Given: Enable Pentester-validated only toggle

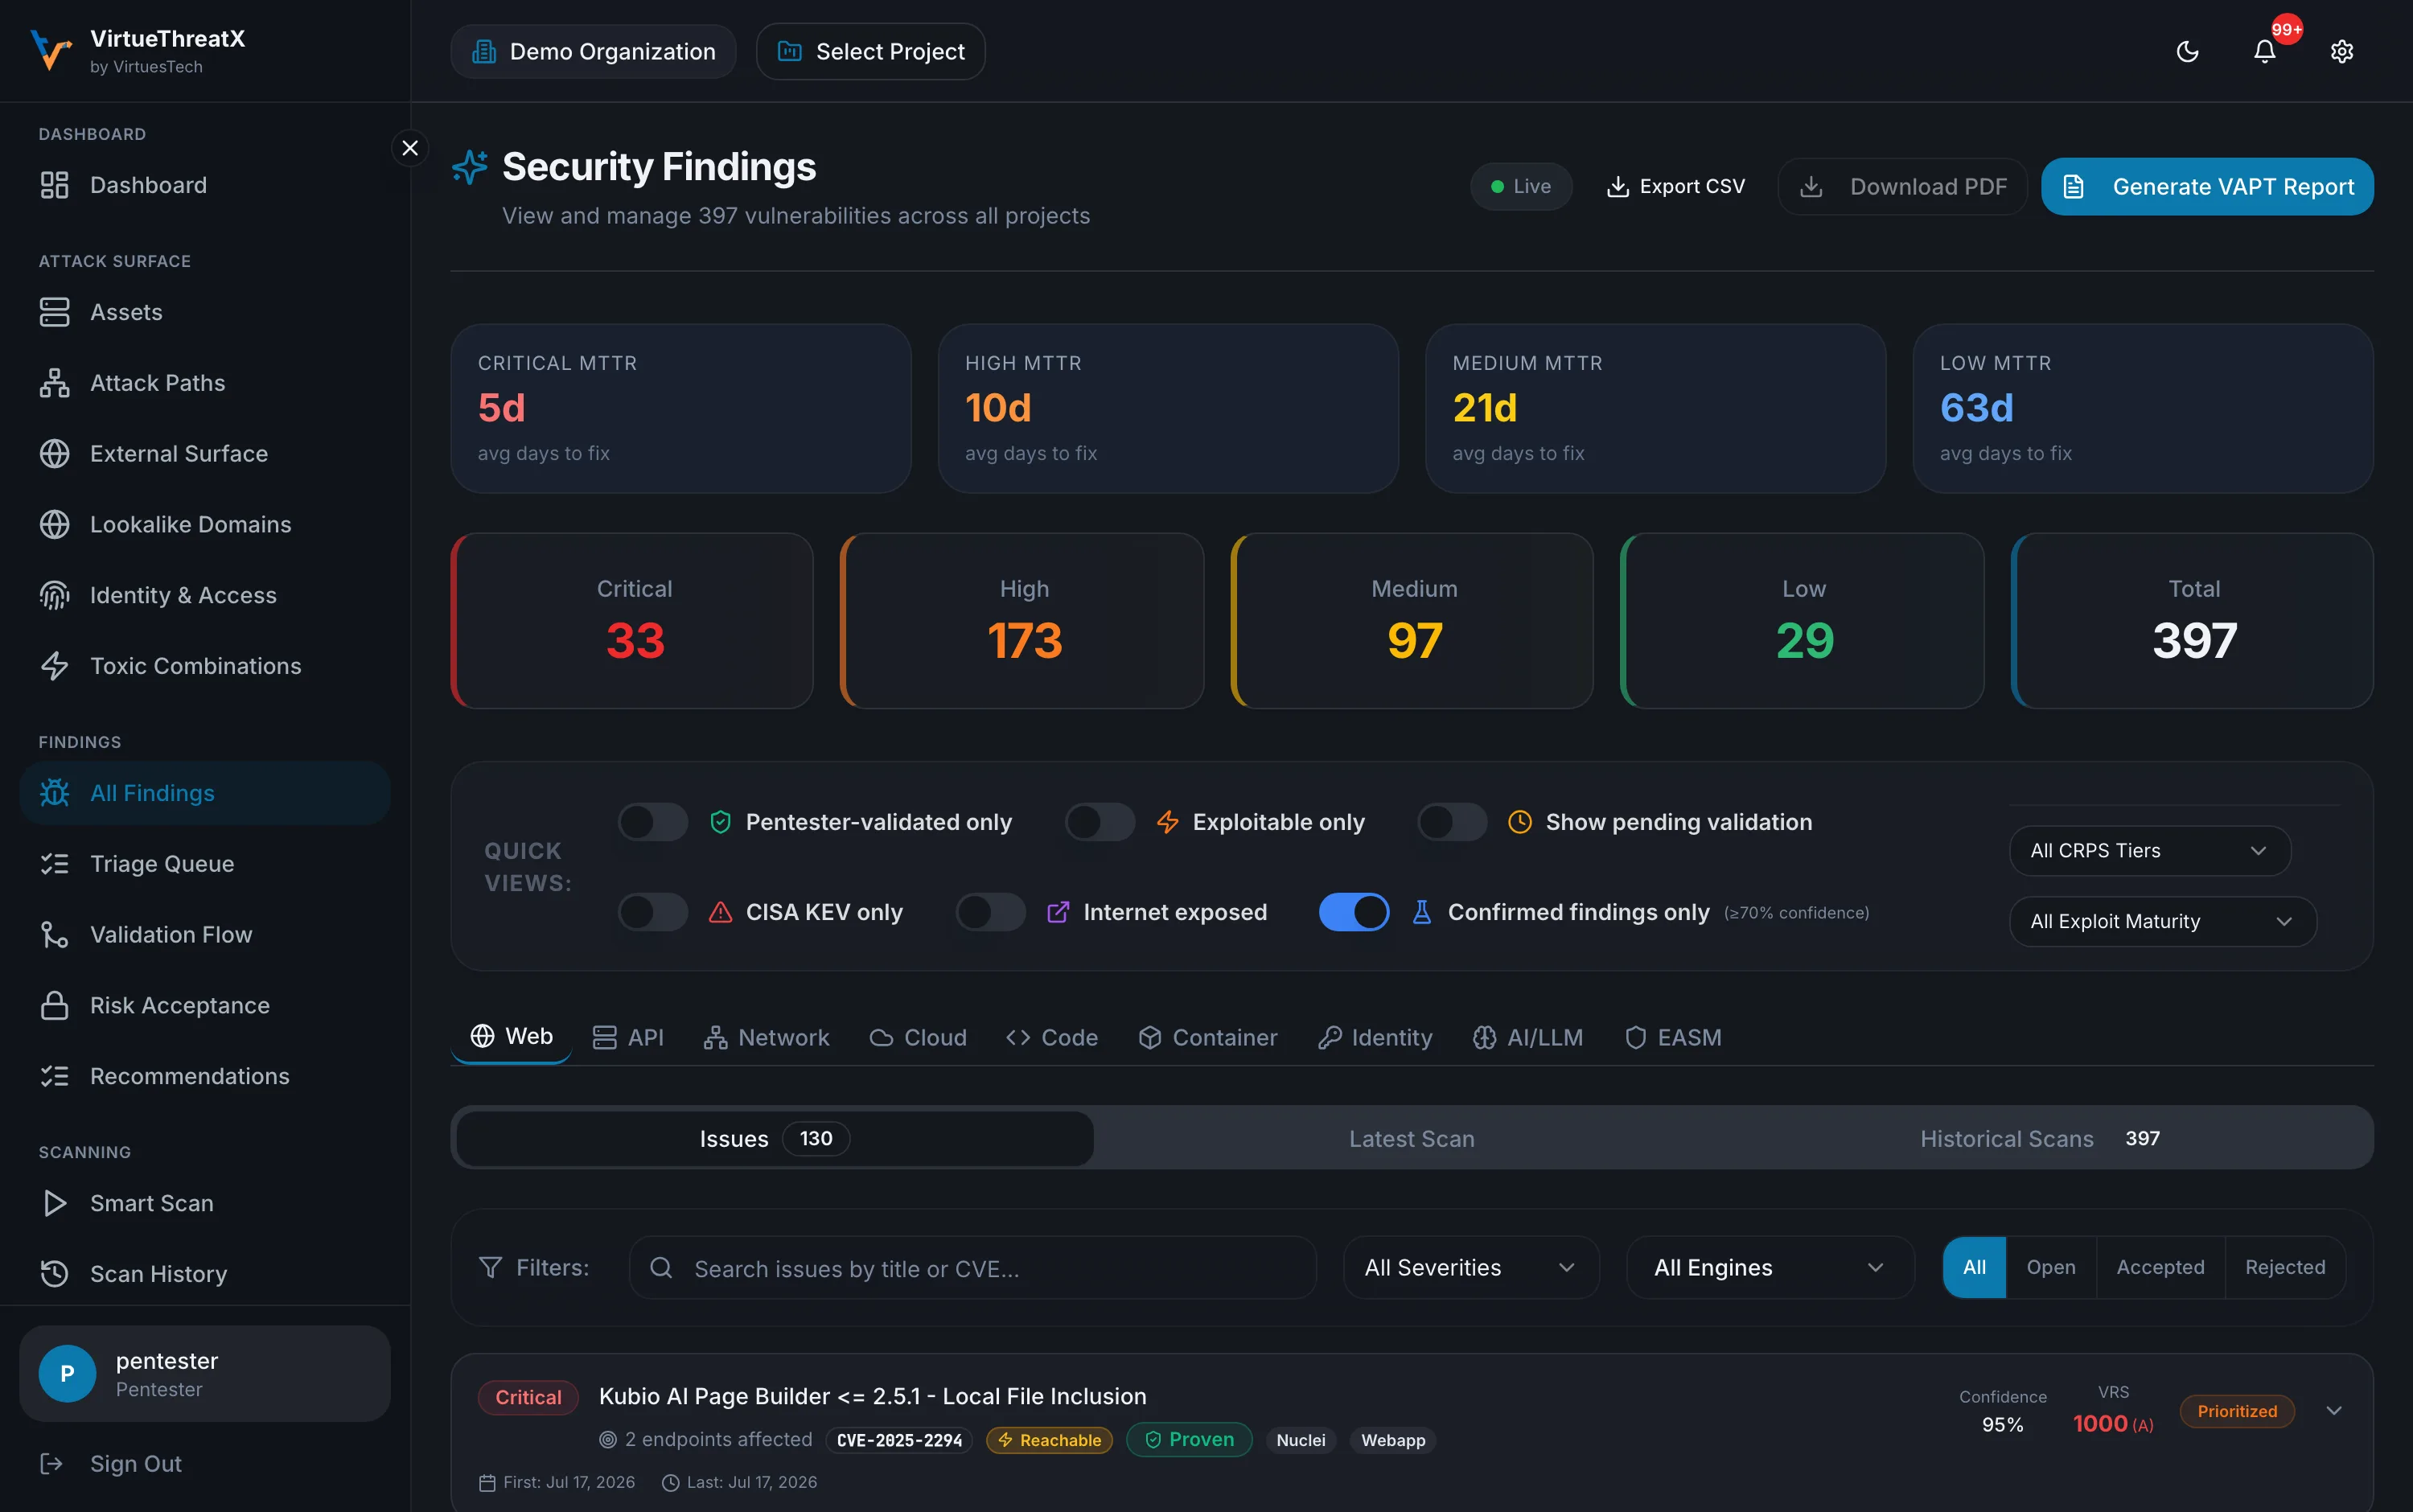Looking at the screenshot, I should pos(653,822).
